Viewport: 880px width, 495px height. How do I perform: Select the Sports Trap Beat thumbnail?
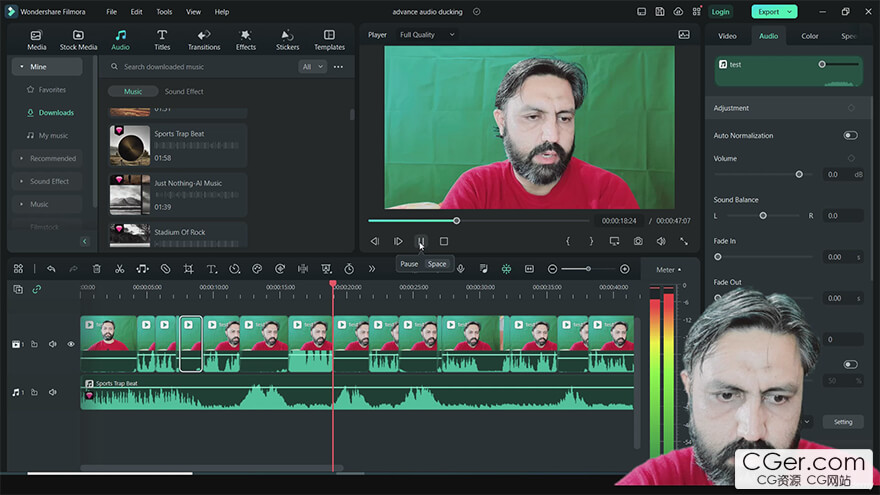coord(130,145)
